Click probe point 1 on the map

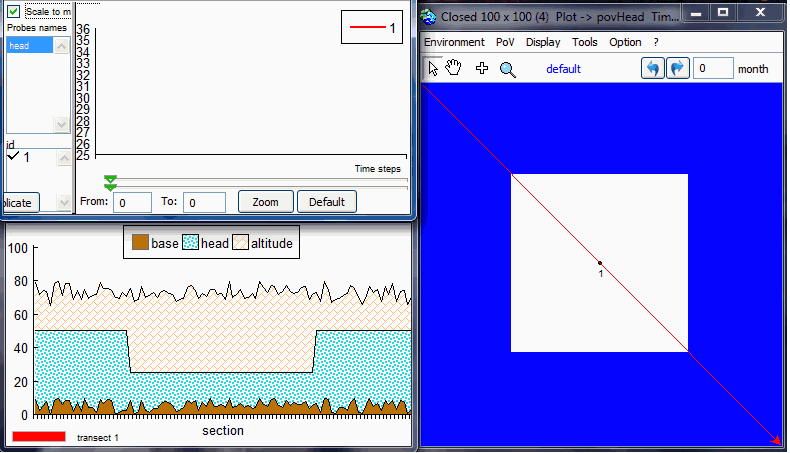[600, 263]
